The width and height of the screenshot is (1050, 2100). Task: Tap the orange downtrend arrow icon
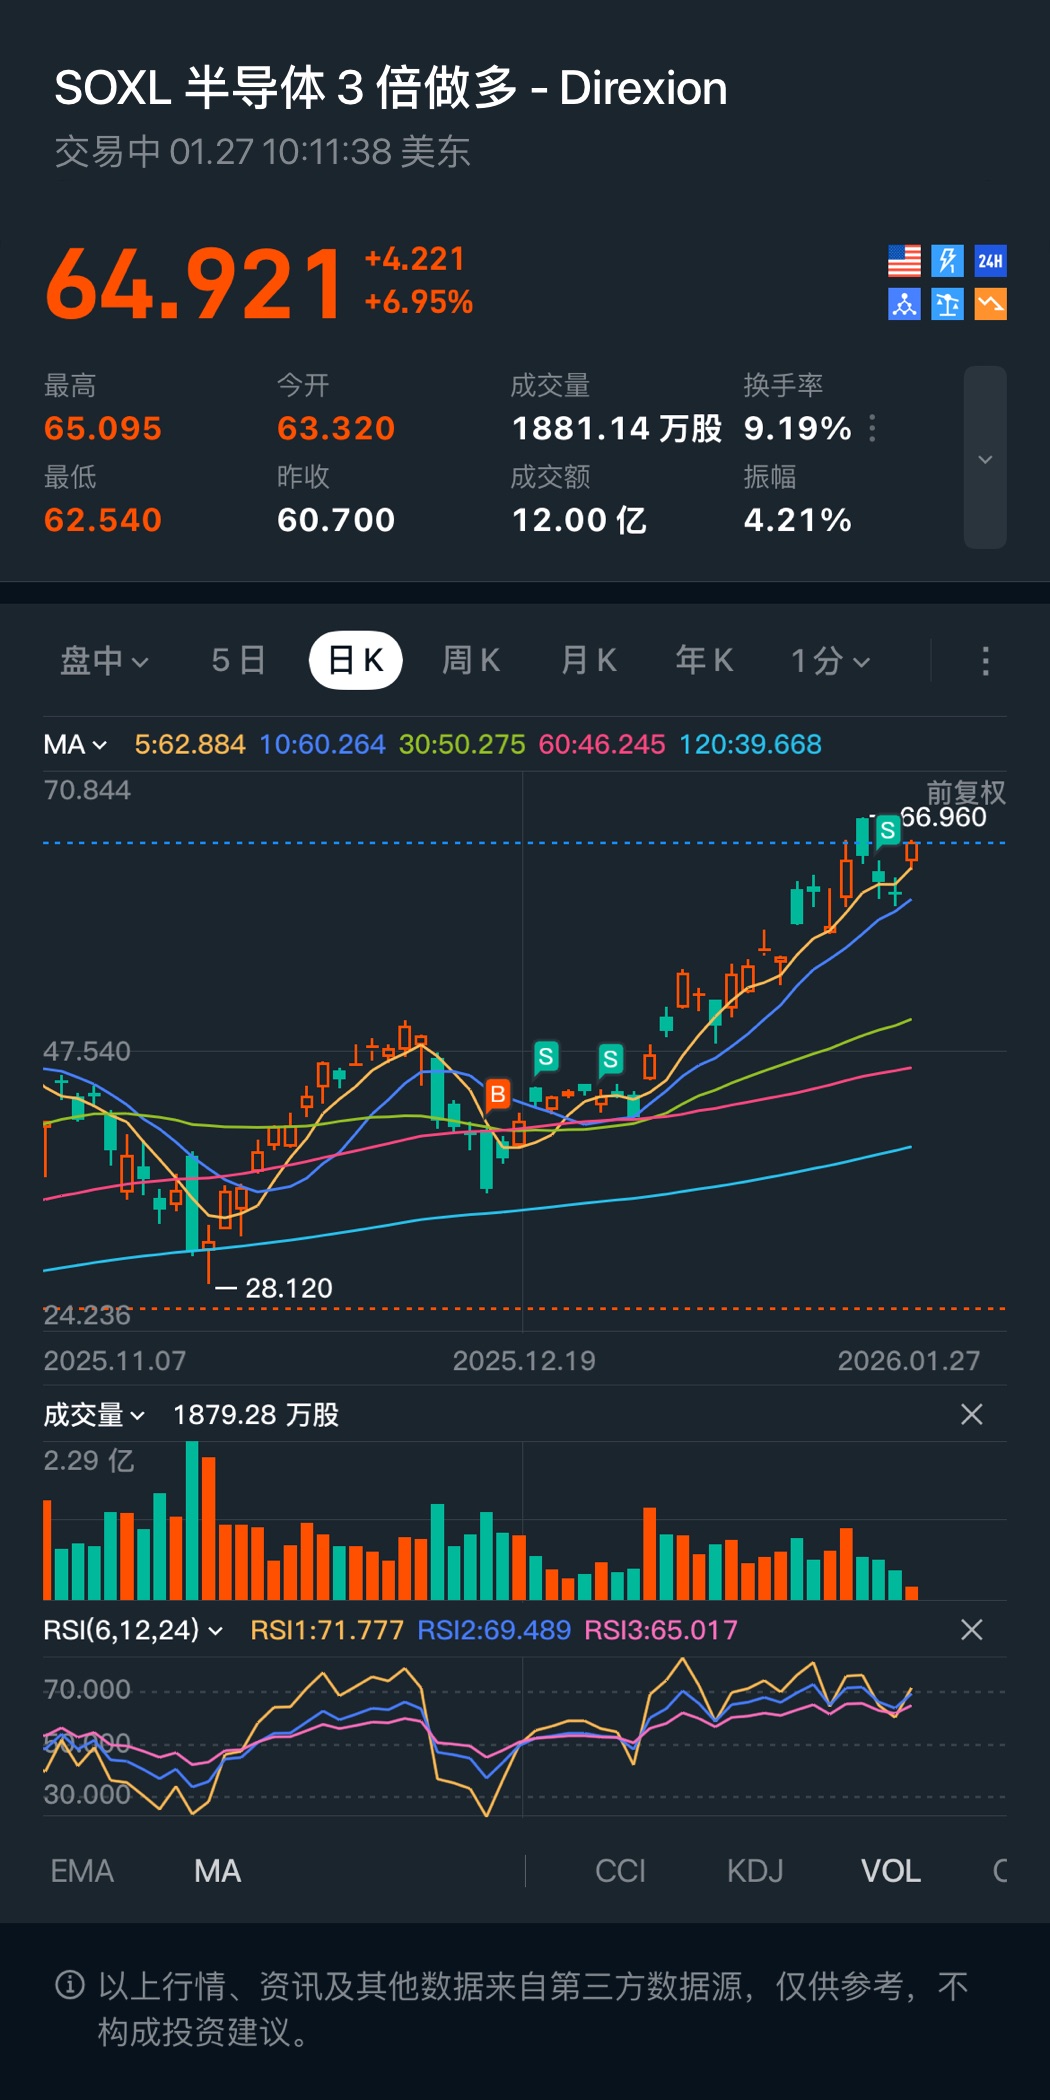tap(990, 304)
